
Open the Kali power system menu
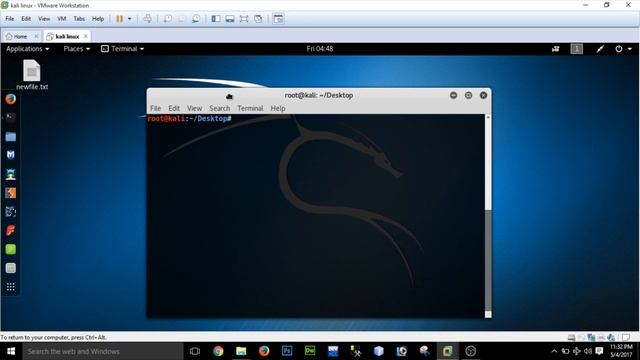623,49
